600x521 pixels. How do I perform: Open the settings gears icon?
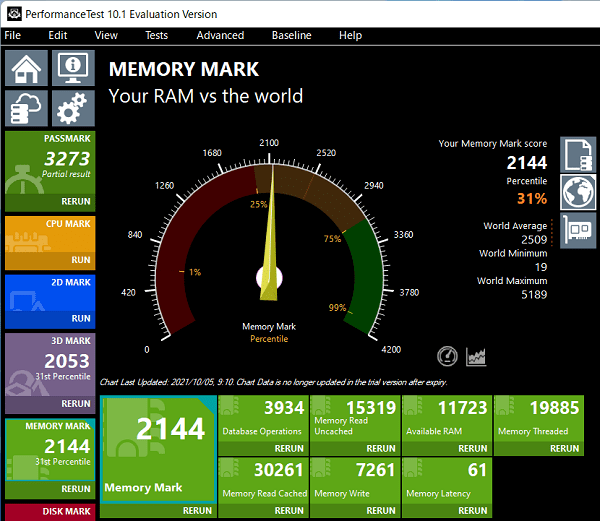(73, 108)
